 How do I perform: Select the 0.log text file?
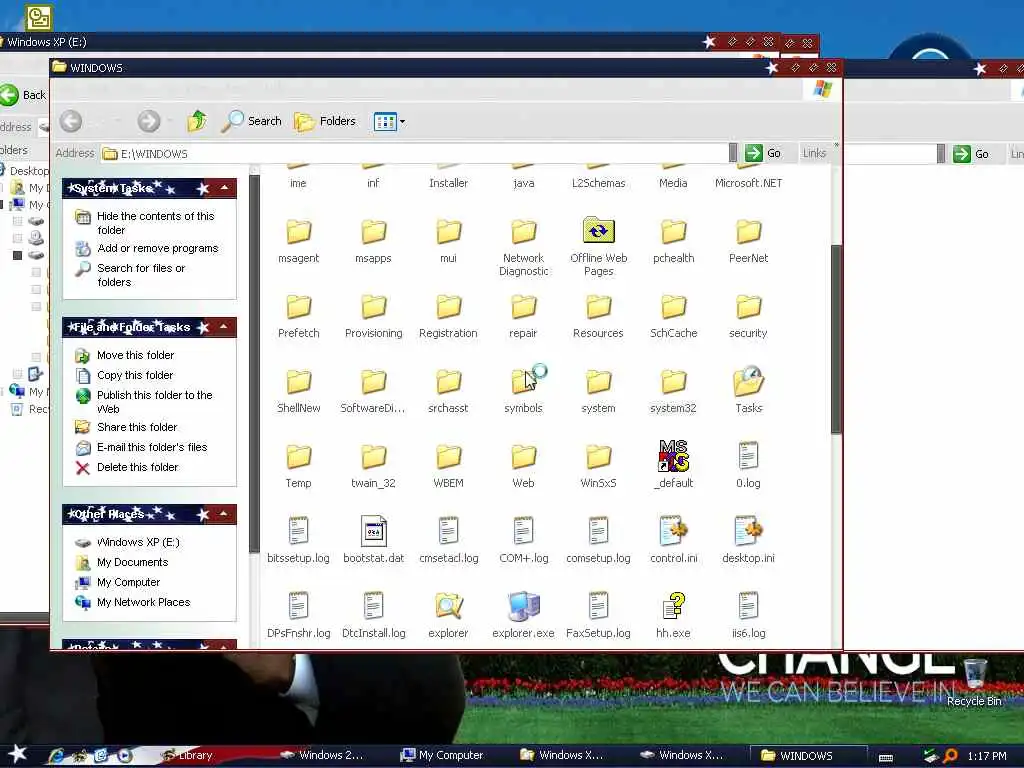coord(748,465)
